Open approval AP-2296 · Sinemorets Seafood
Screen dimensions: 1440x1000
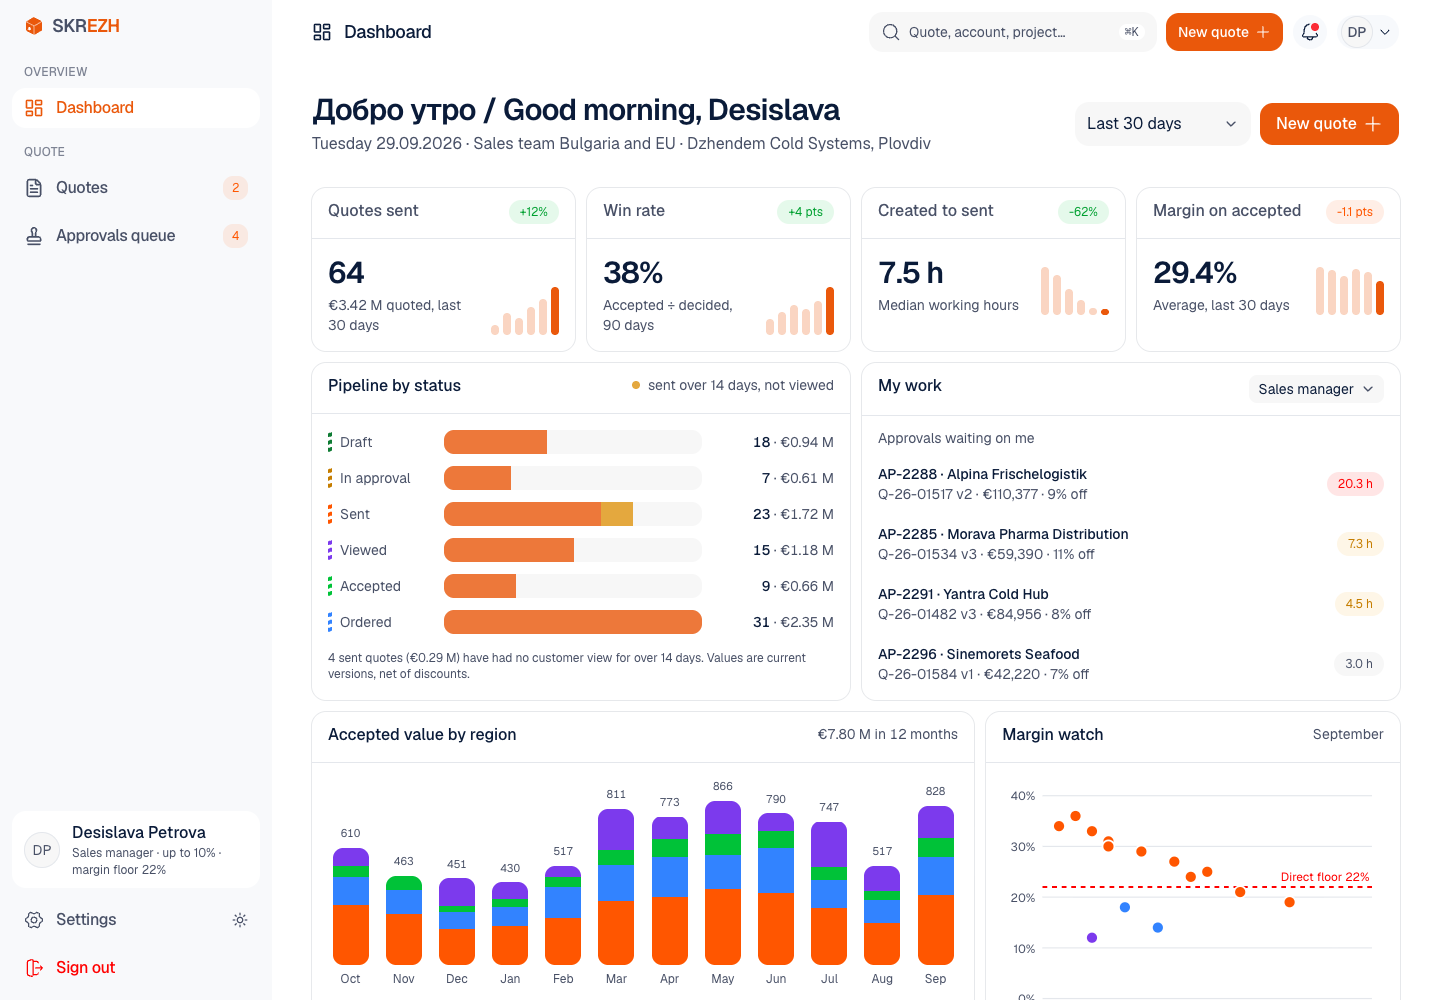1131,664
